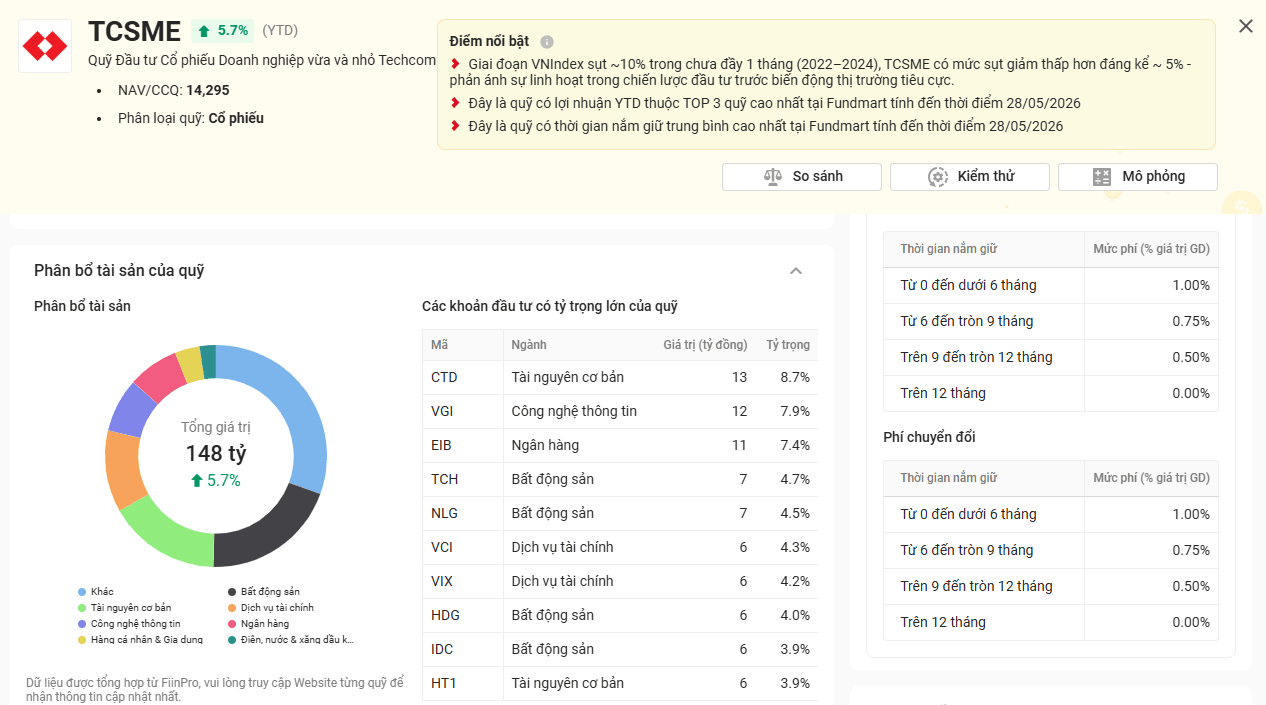Click the green 5.7% YTD badge in header

tap(222, 31)
